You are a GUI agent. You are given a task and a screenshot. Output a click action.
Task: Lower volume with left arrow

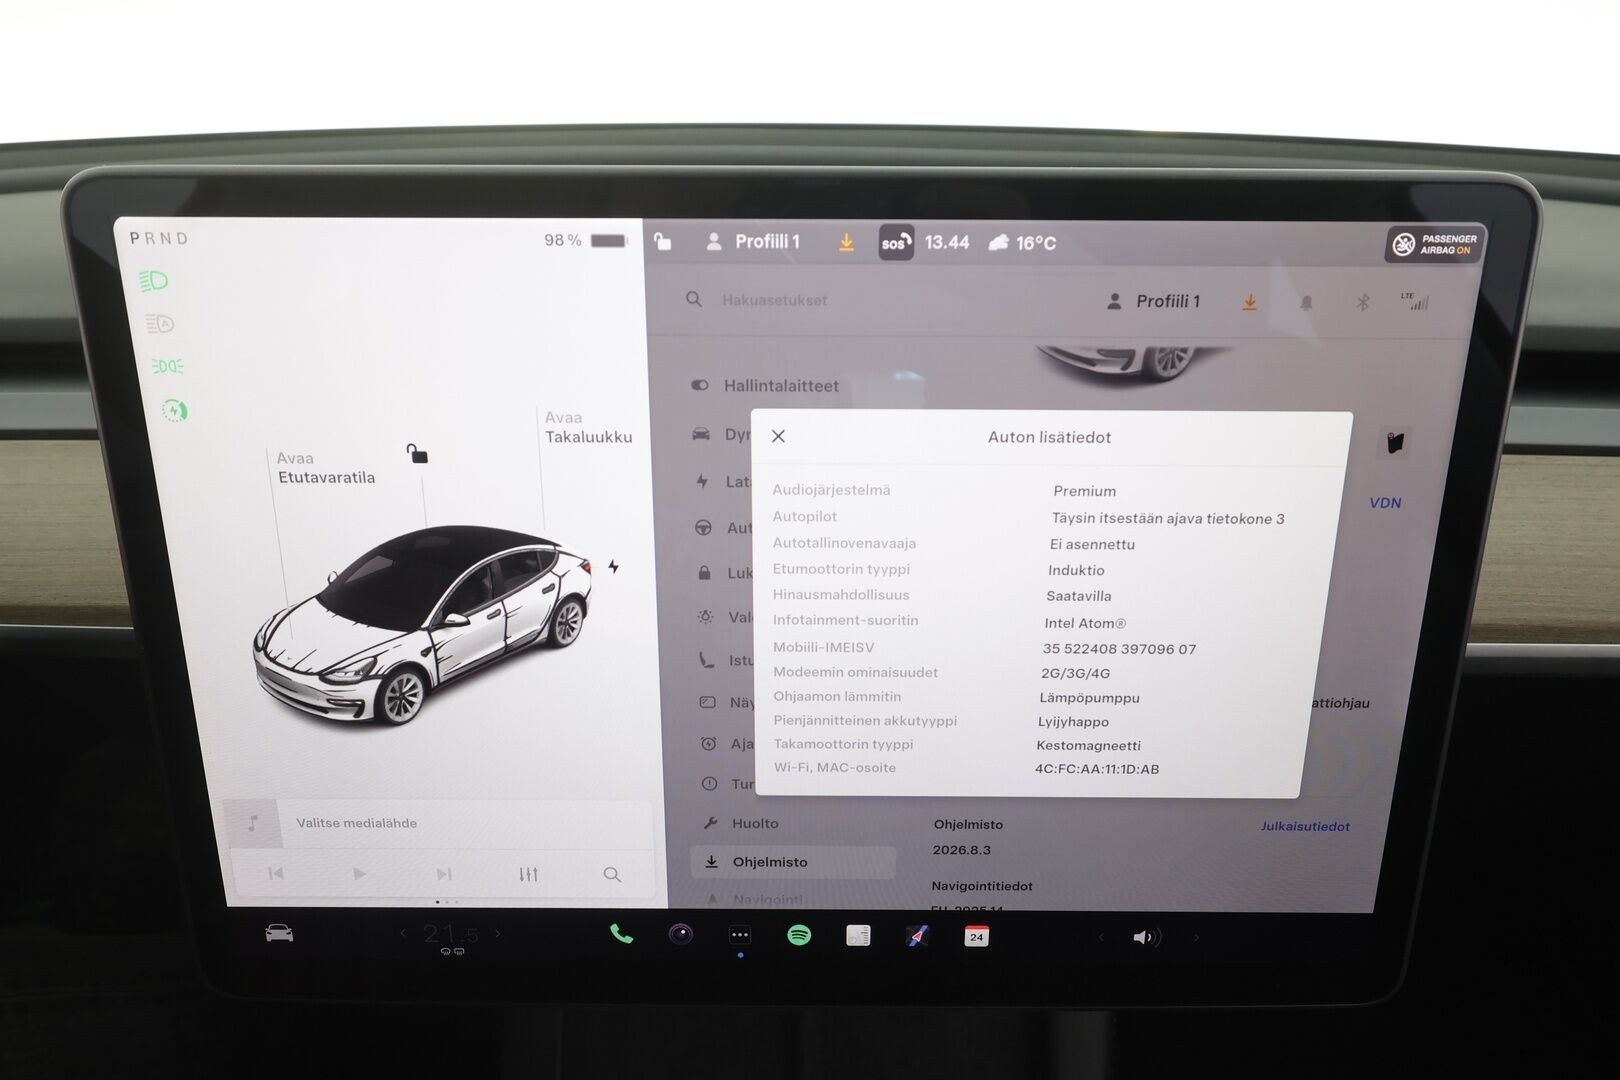[1101, 937]
